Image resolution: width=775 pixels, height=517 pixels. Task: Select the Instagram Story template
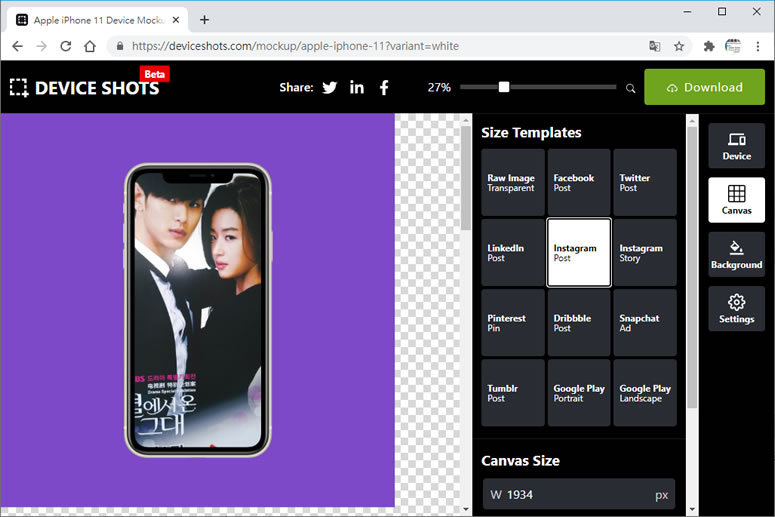(645, 253)
